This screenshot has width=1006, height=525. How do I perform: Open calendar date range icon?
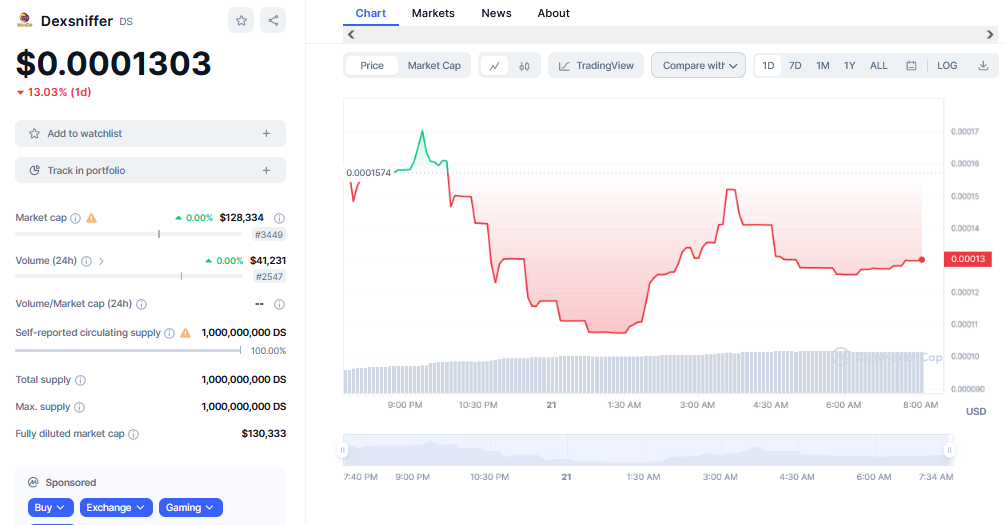[911, 65]
